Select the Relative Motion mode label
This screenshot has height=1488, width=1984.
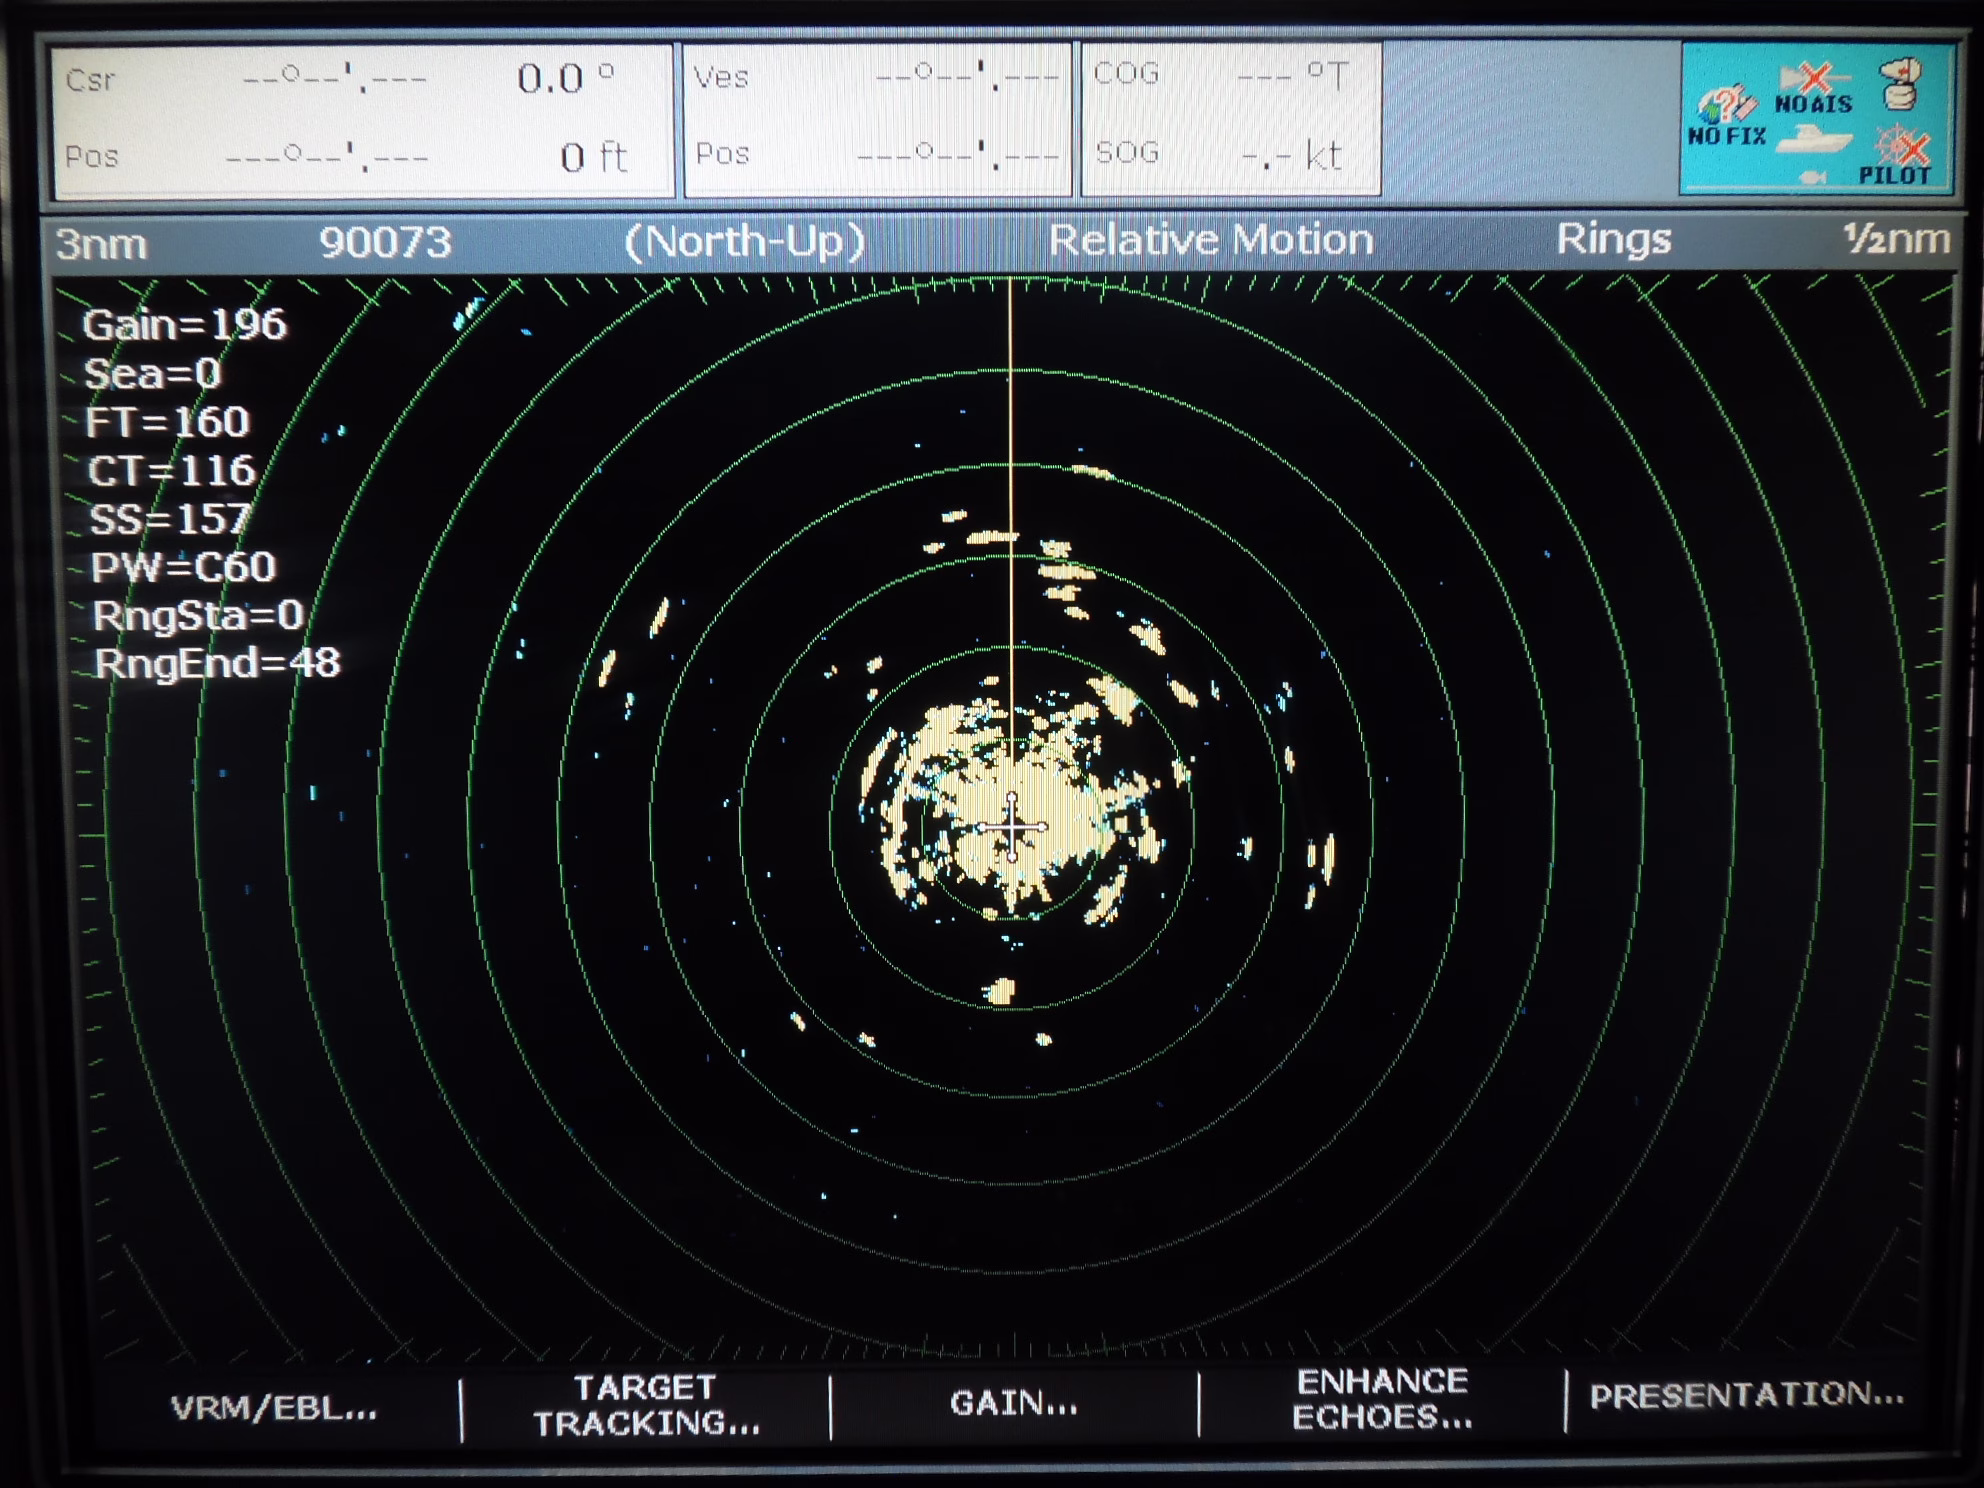tap(1210, 240)
